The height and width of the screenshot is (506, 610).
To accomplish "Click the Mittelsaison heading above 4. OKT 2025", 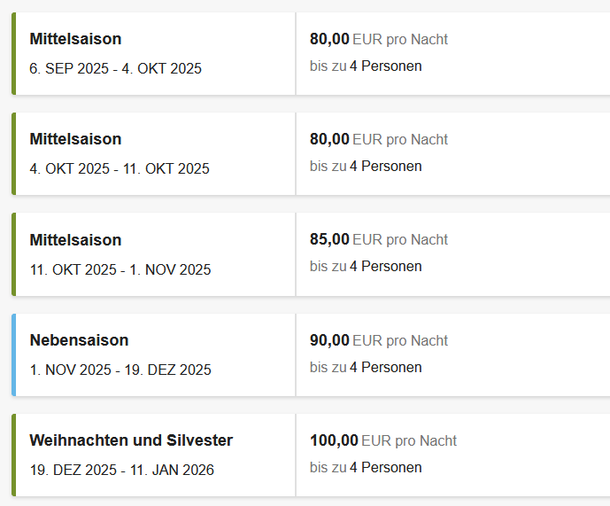I will tap(76, 140).
